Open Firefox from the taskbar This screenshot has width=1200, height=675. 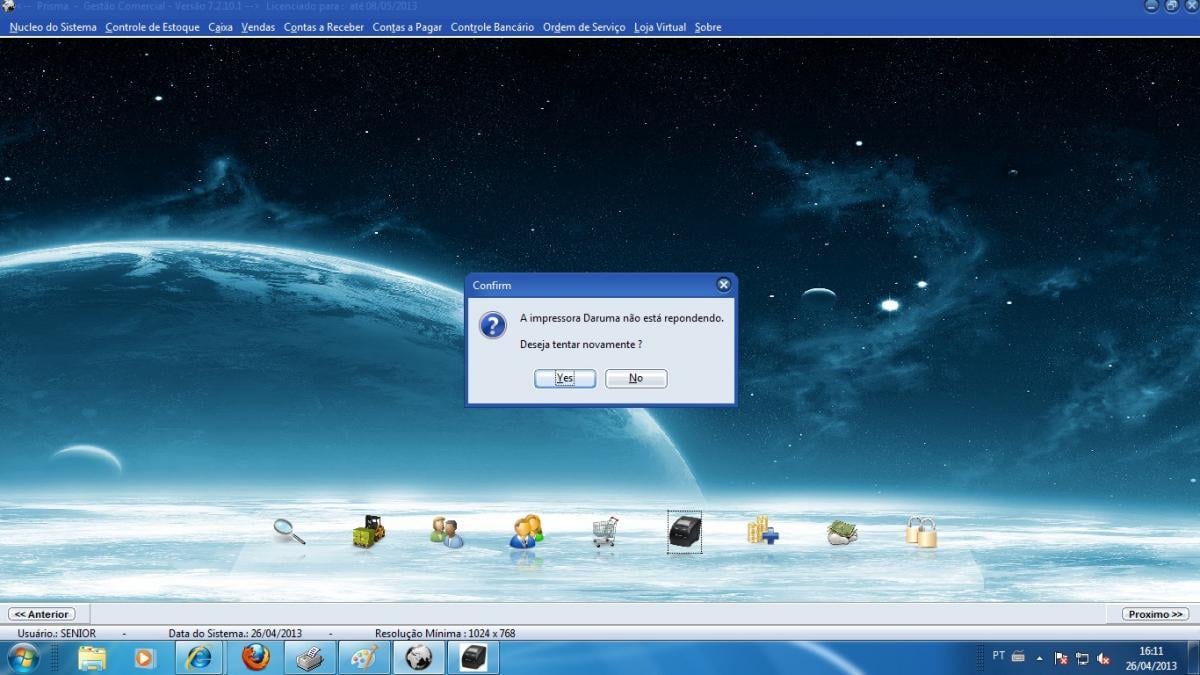256,658
